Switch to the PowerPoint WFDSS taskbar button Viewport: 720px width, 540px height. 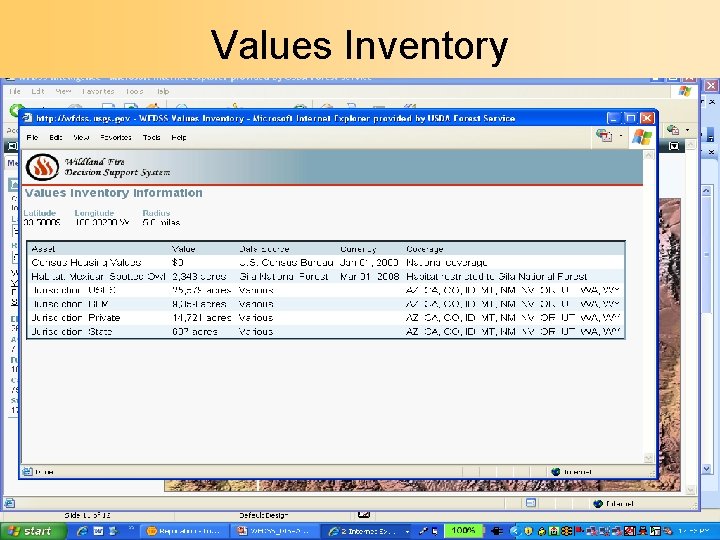[x=274, y=531]
